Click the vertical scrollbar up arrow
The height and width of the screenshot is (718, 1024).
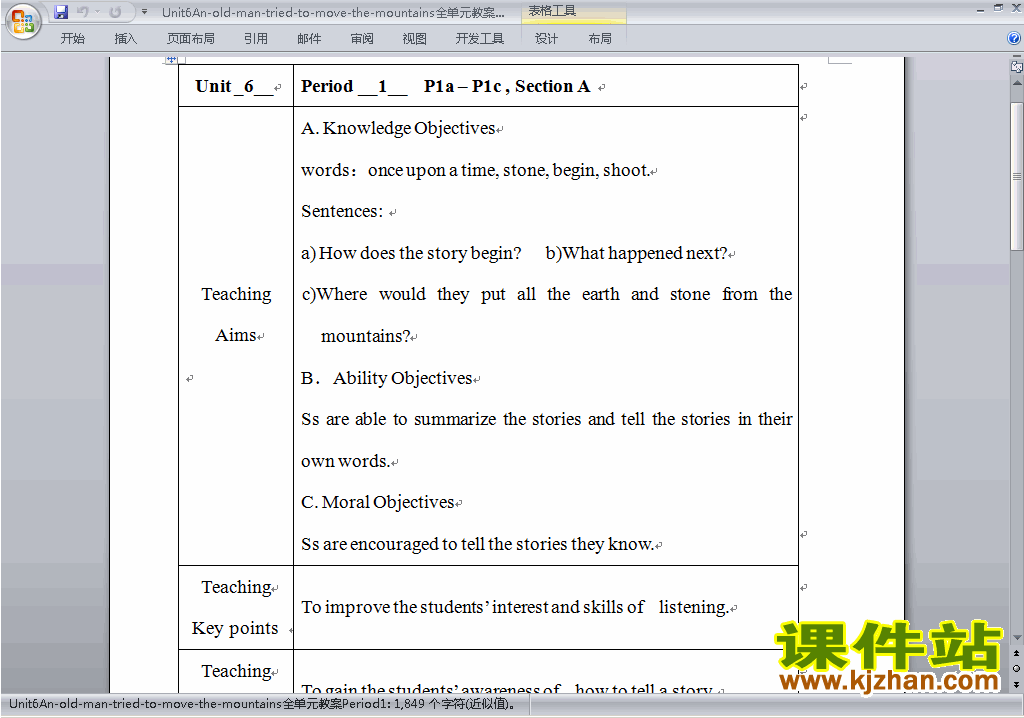[x=1017, y=84]
